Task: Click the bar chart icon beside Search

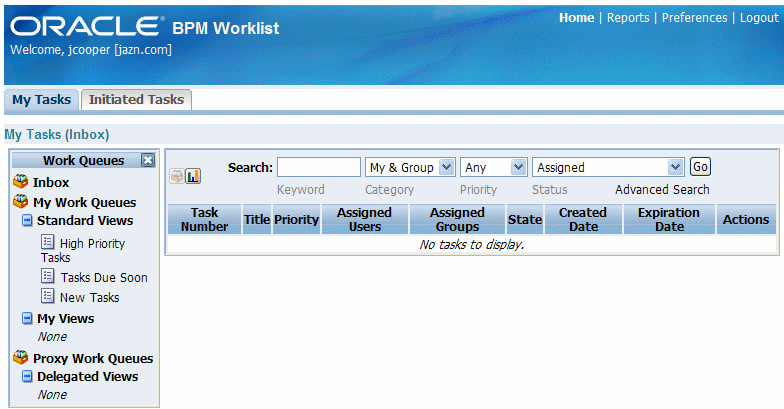Action: point(193,176)
